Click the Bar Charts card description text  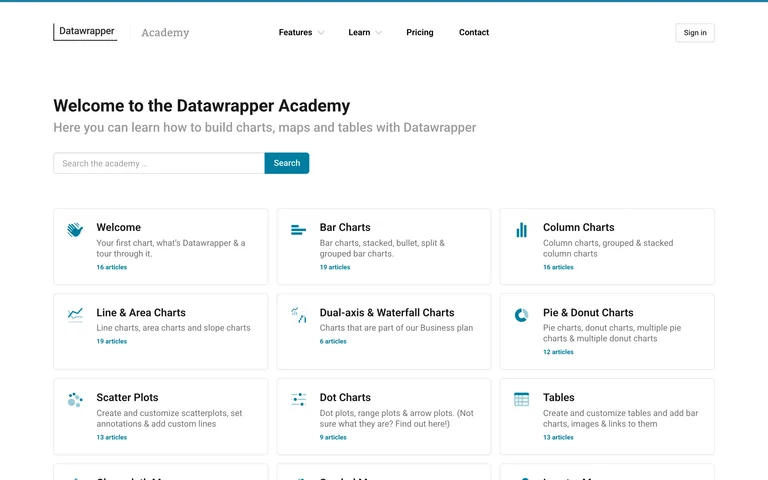pos(382,248)
